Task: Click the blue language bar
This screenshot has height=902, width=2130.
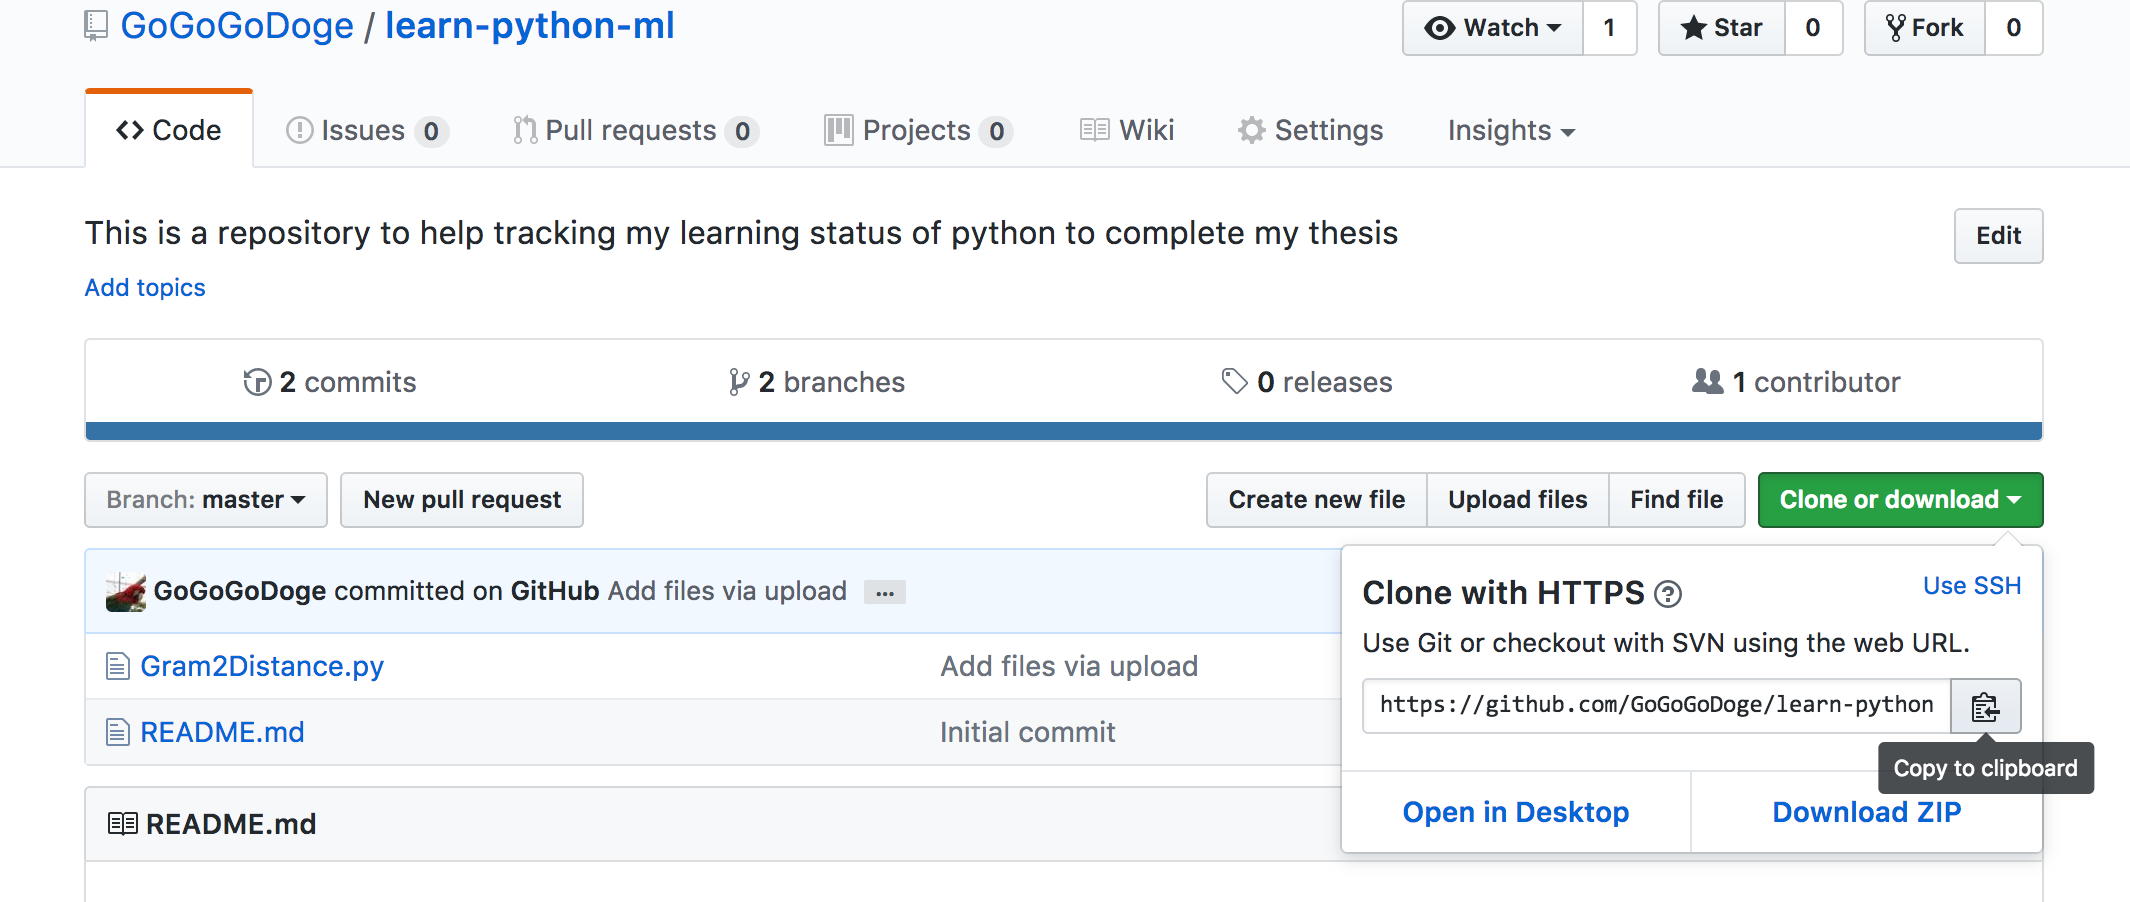Action: click(x=1064, y=431)
